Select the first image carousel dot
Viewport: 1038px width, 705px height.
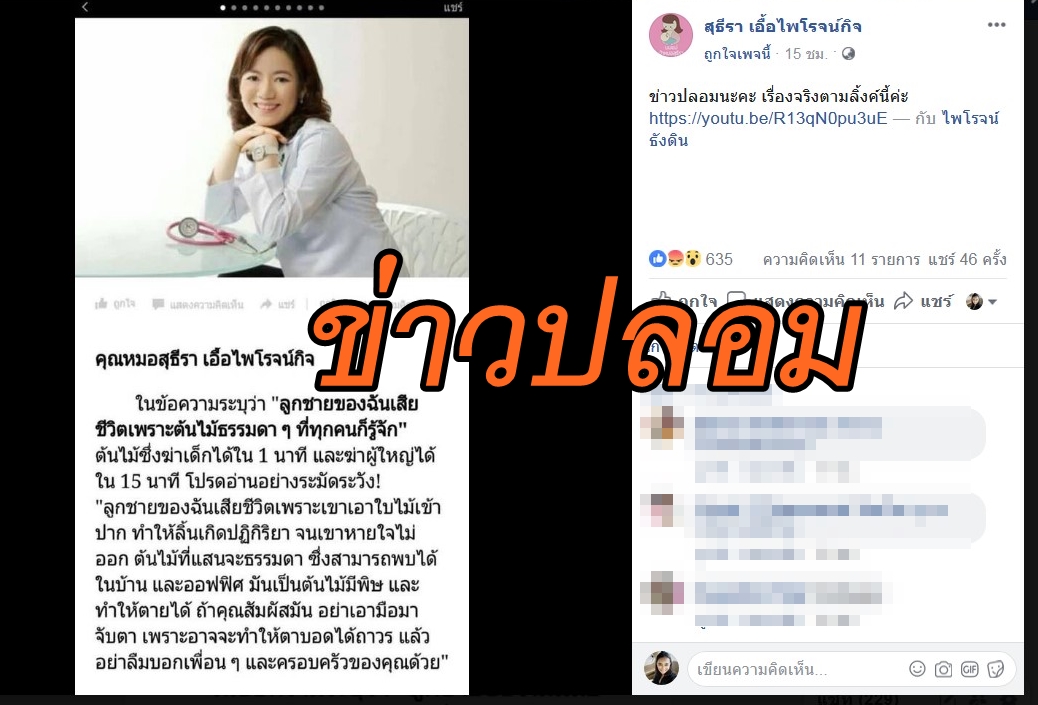(223, 8)
